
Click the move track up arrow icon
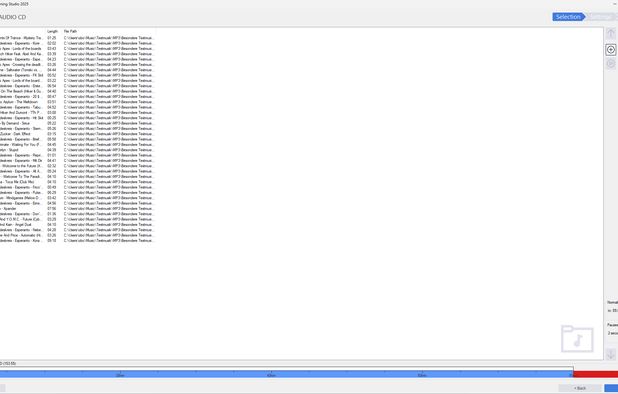(611, 34)
